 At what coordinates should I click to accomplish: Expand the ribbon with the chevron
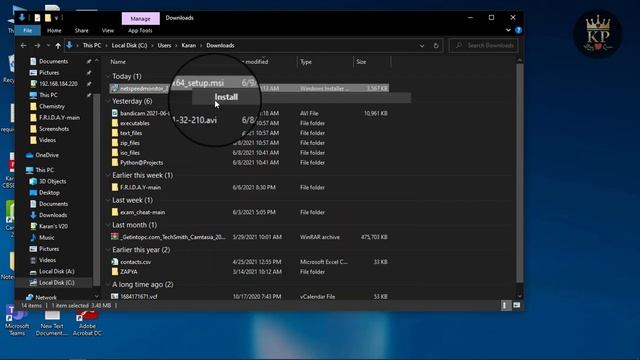(508, 30)
